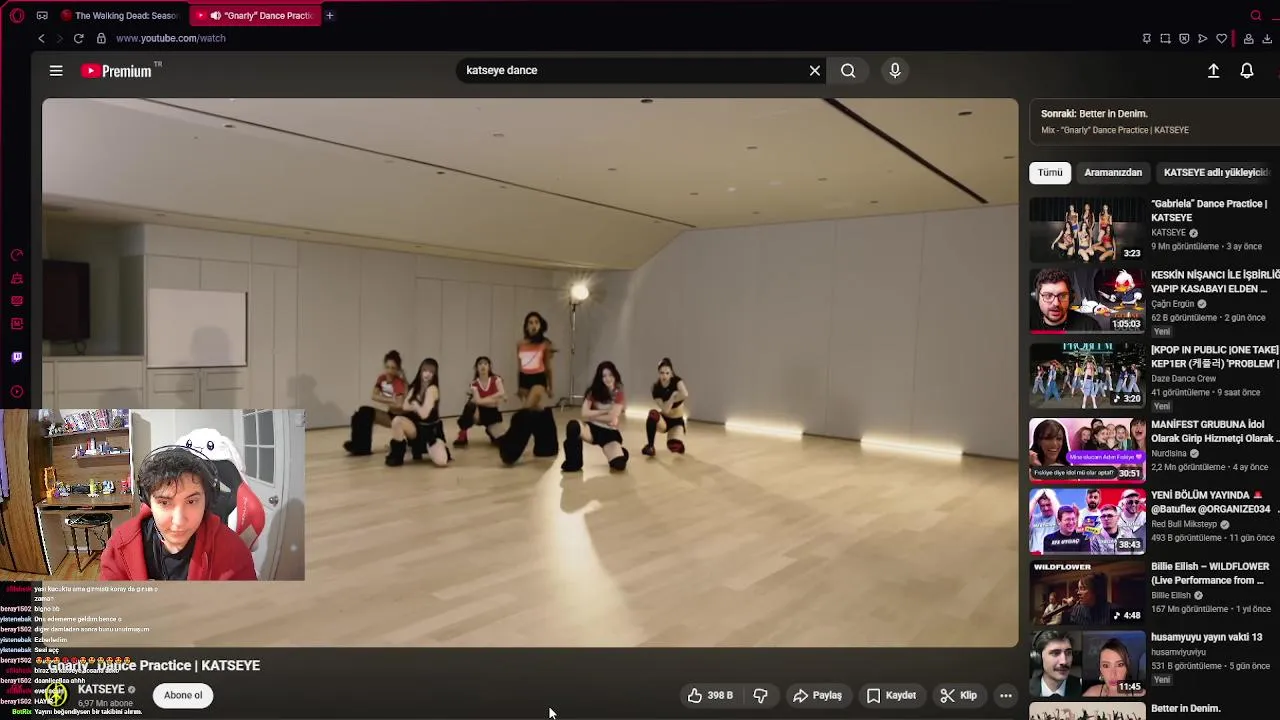Select the 'Tümü' filter chip
The image size is (1280, 720).
tap(1050, 172)
